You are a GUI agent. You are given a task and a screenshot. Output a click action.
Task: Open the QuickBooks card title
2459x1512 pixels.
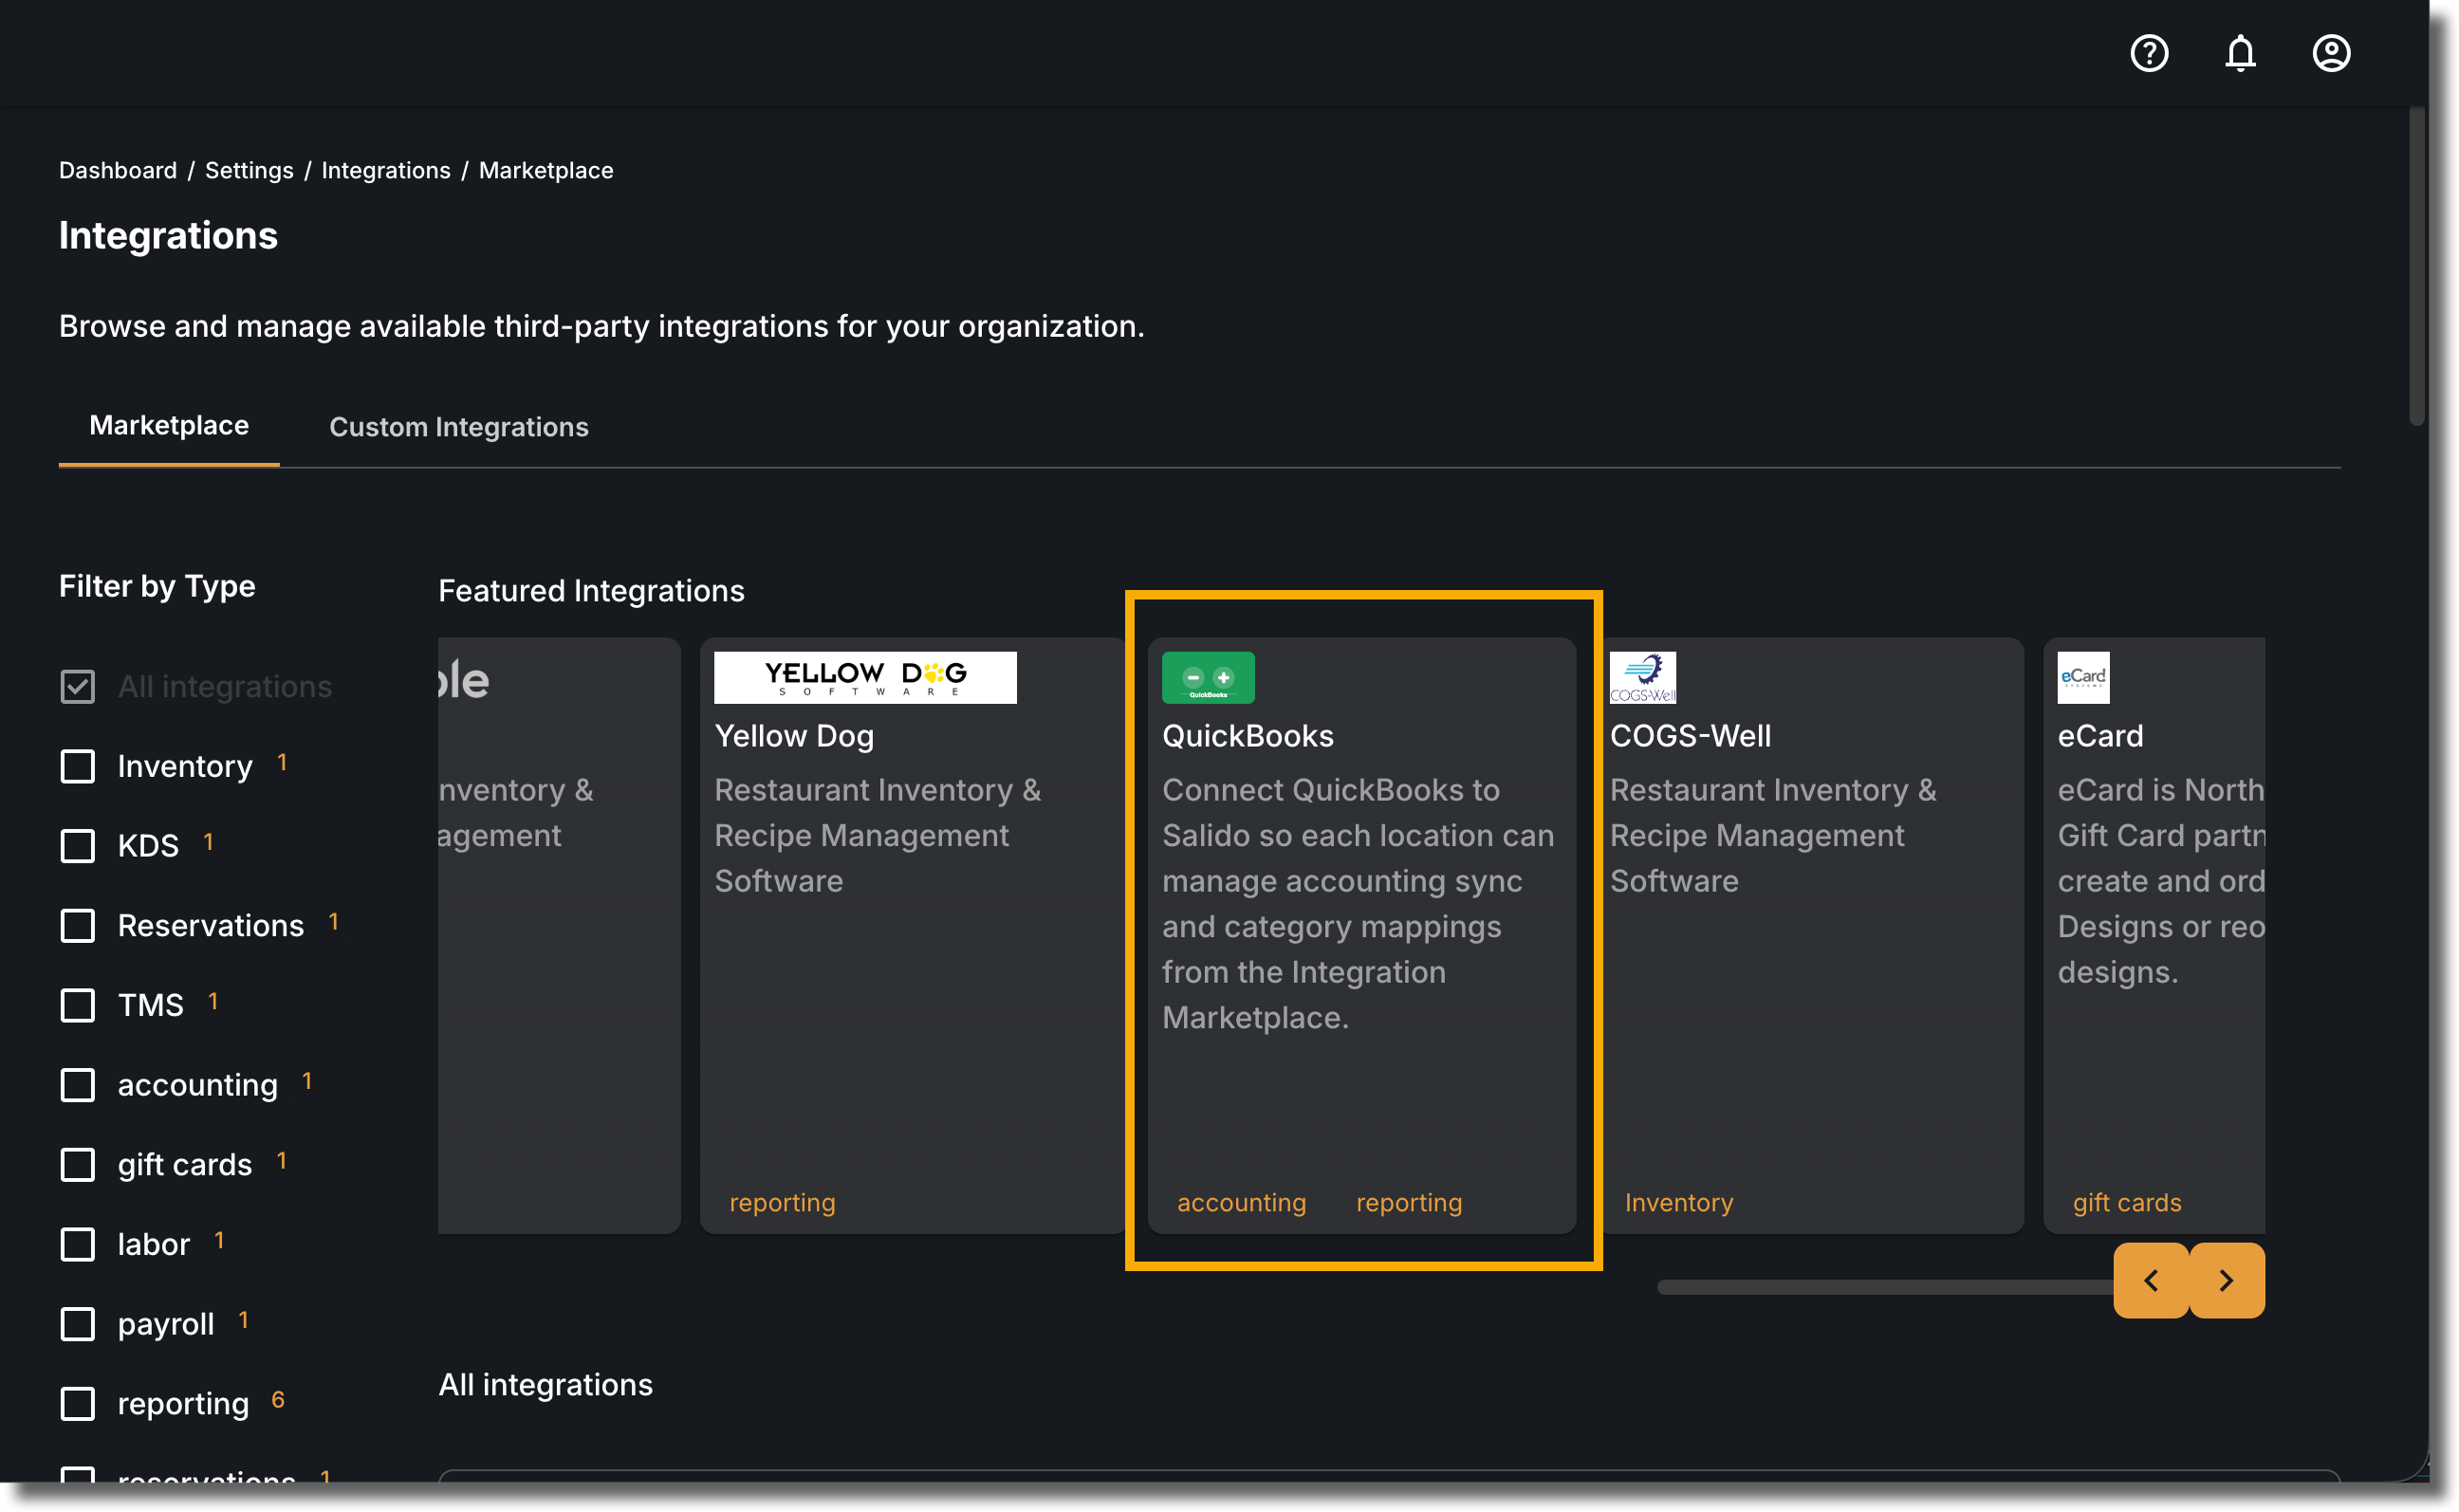coord(1247,736)
